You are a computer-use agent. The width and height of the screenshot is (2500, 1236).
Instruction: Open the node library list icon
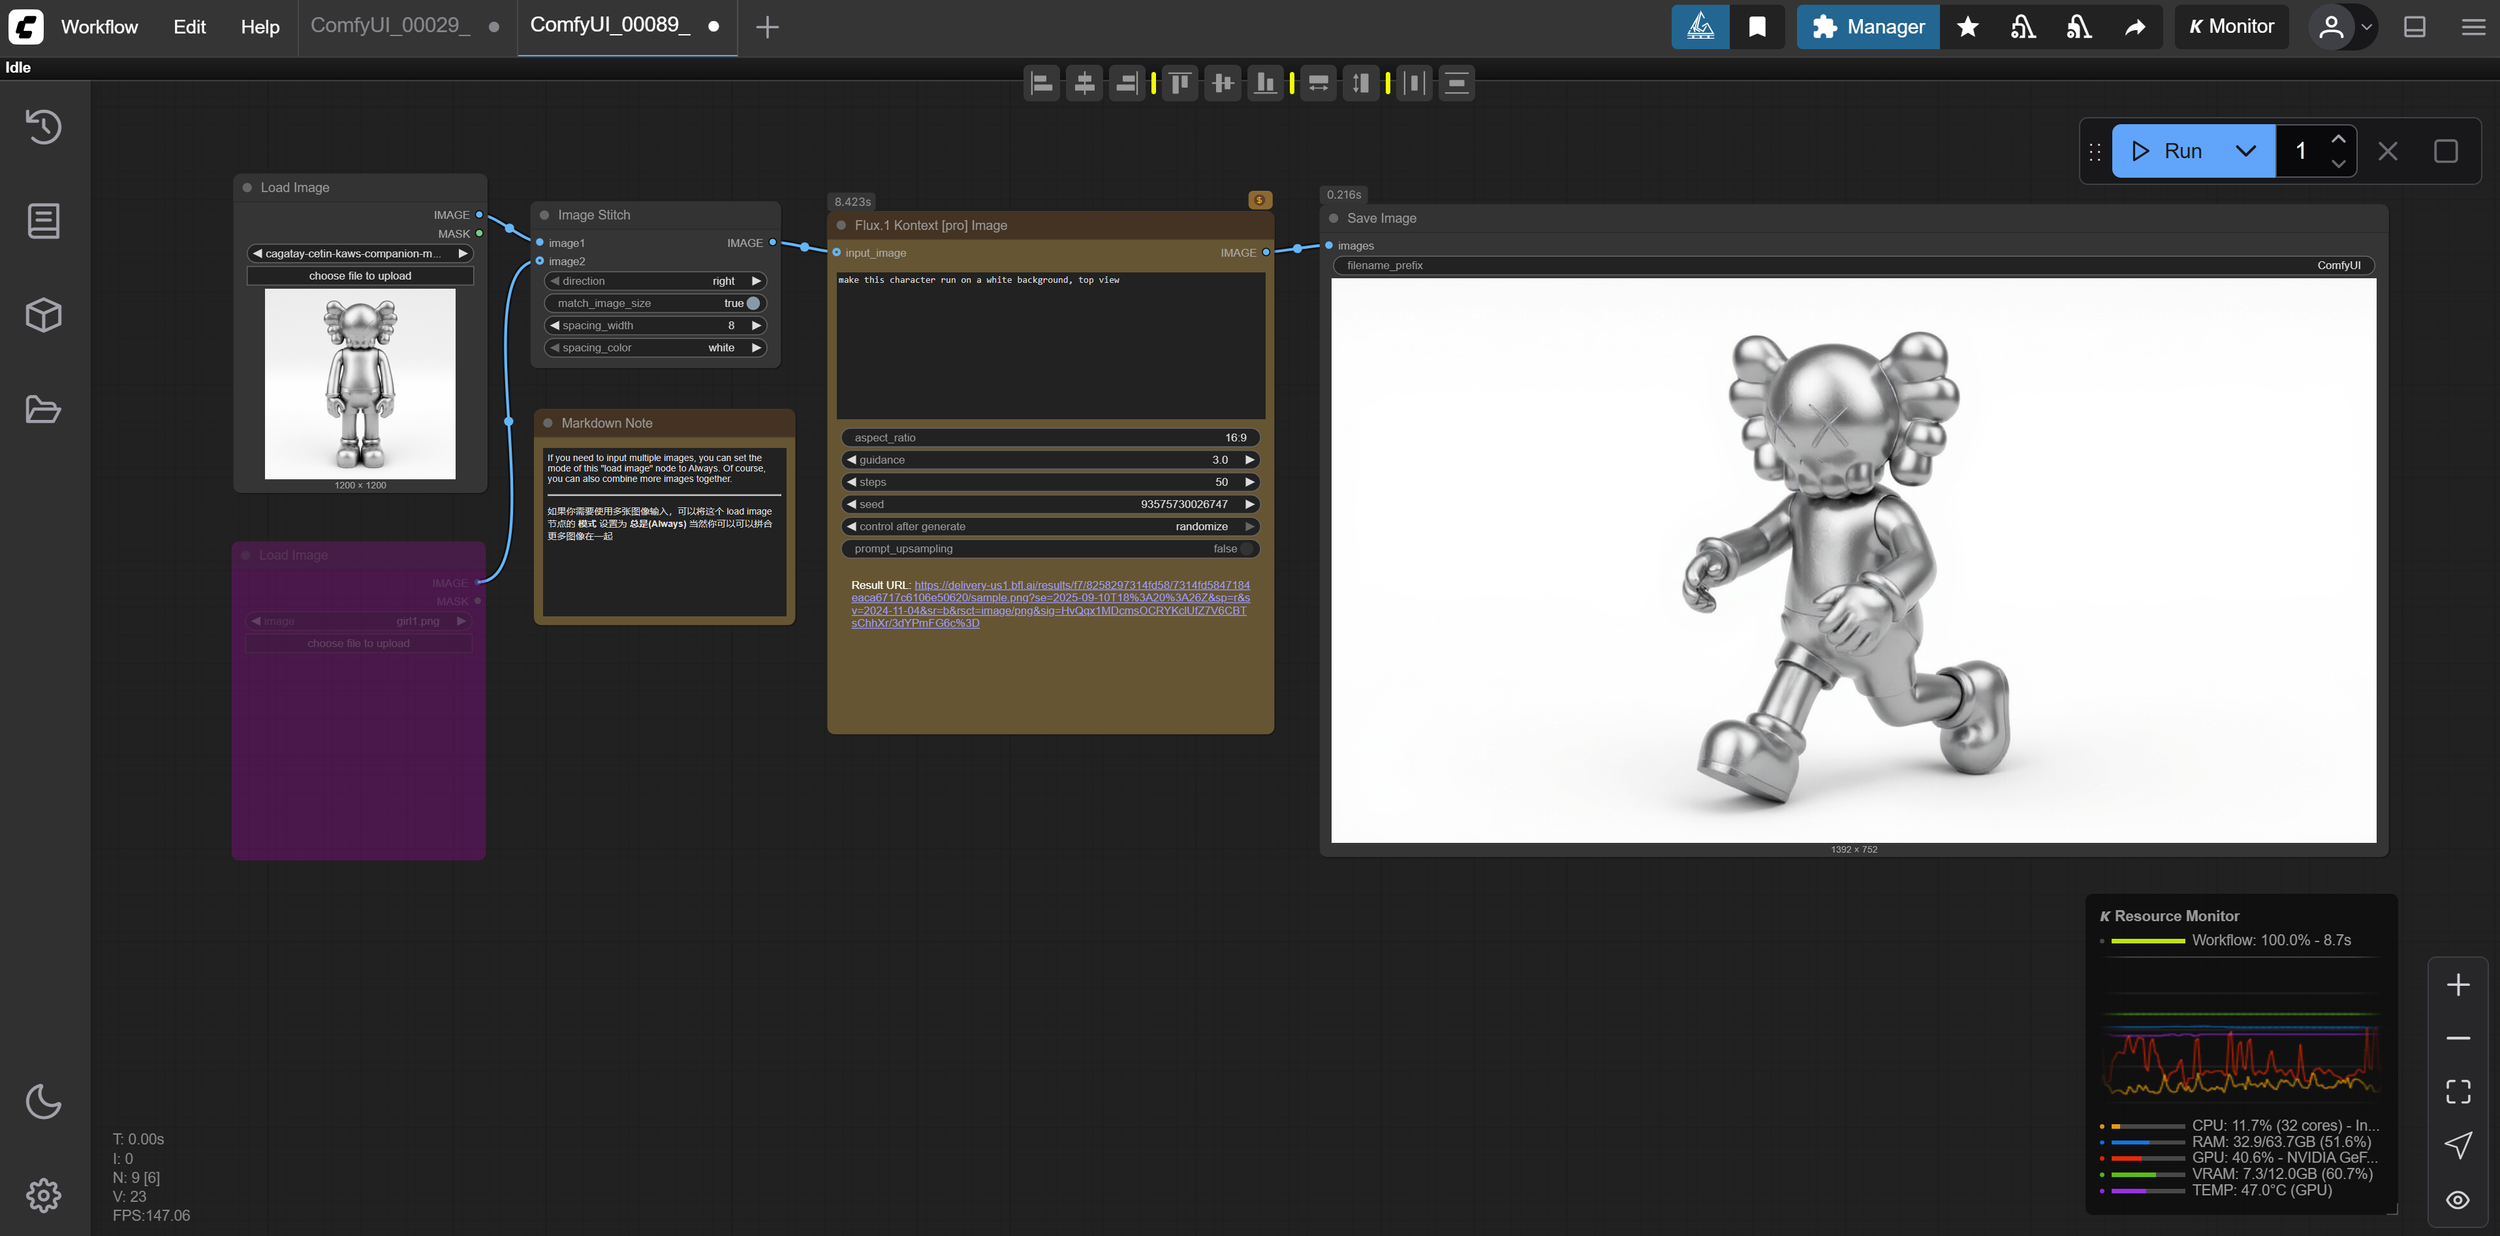[43, 221]
